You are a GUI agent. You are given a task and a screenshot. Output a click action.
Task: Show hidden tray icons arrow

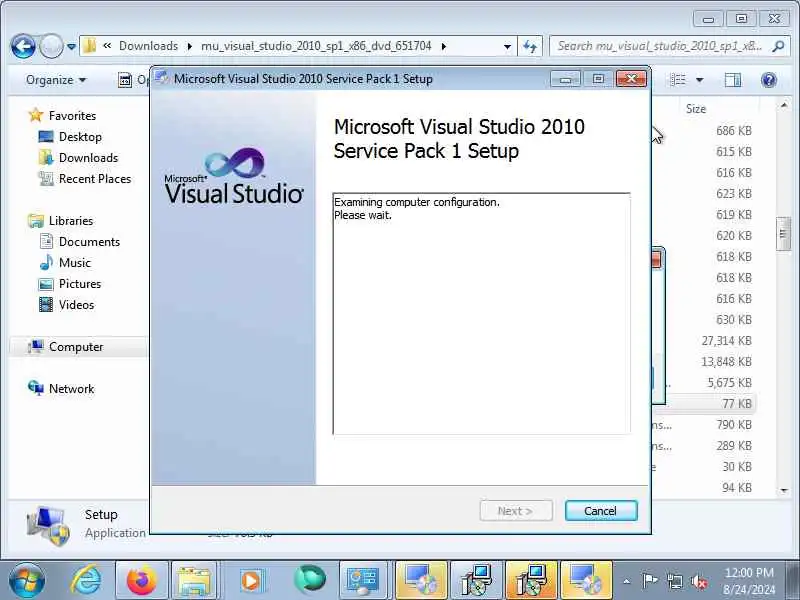pos(627,581)
